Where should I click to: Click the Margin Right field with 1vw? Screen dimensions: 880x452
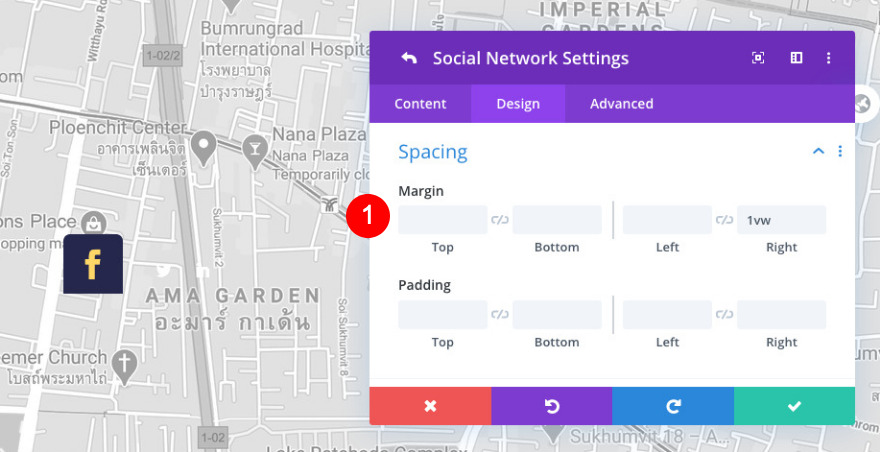(781, 220)
